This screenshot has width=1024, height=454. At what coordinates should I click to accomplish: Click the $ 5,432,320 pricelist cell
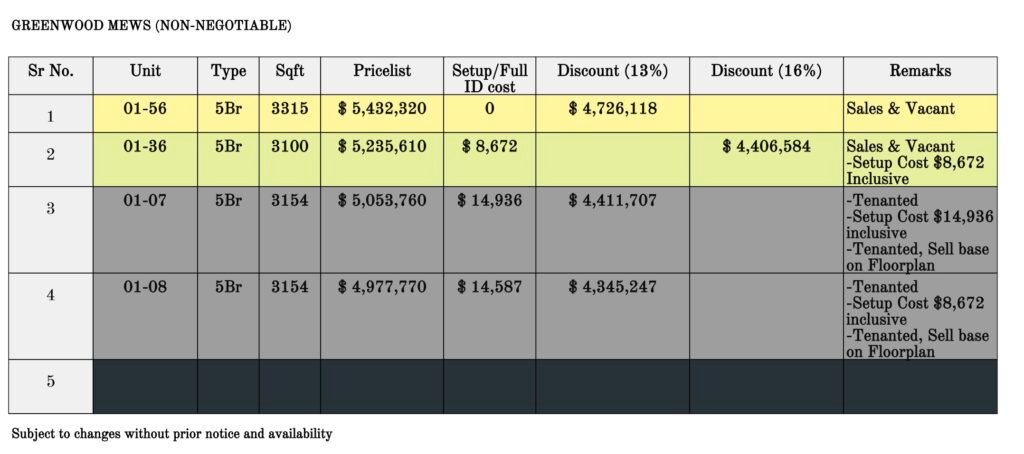pyautogui.click(x=382, y=114)
